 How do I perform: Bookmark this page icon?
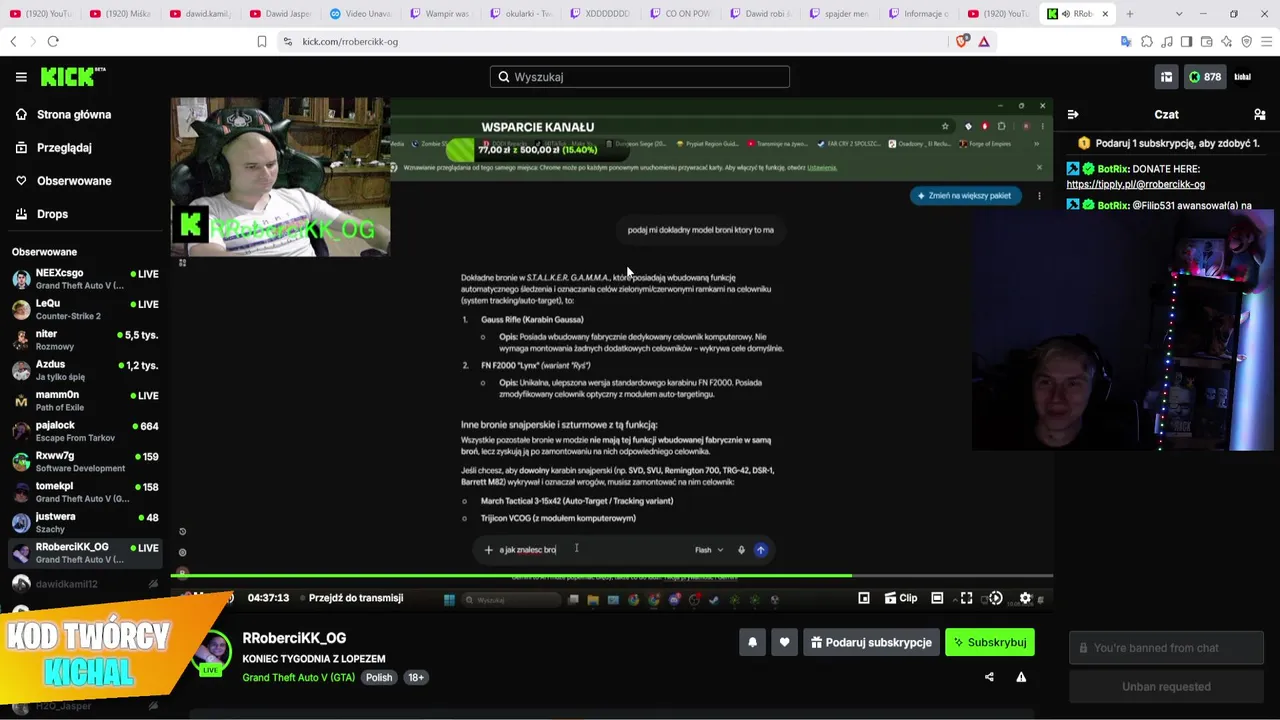[x=262, y=41]
